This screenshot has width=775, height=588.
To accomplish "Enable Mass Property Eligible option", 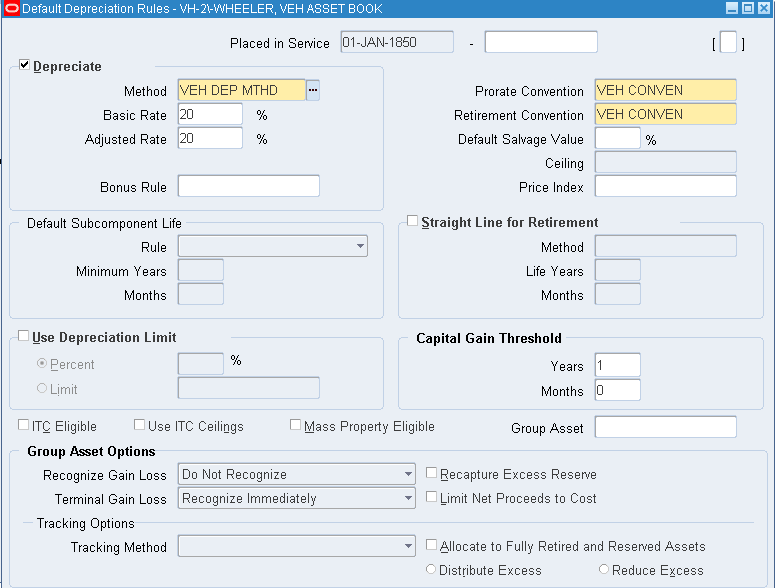I will click(x=295, y=426).
